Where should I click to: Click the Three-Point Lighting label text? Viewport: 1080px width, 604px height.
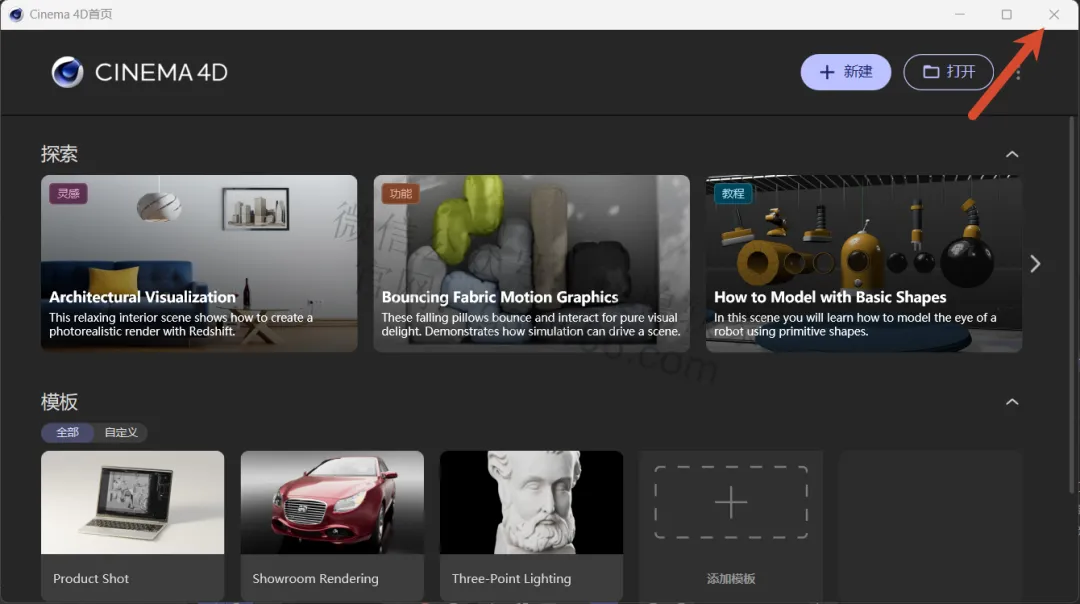[x=511, y=579]
